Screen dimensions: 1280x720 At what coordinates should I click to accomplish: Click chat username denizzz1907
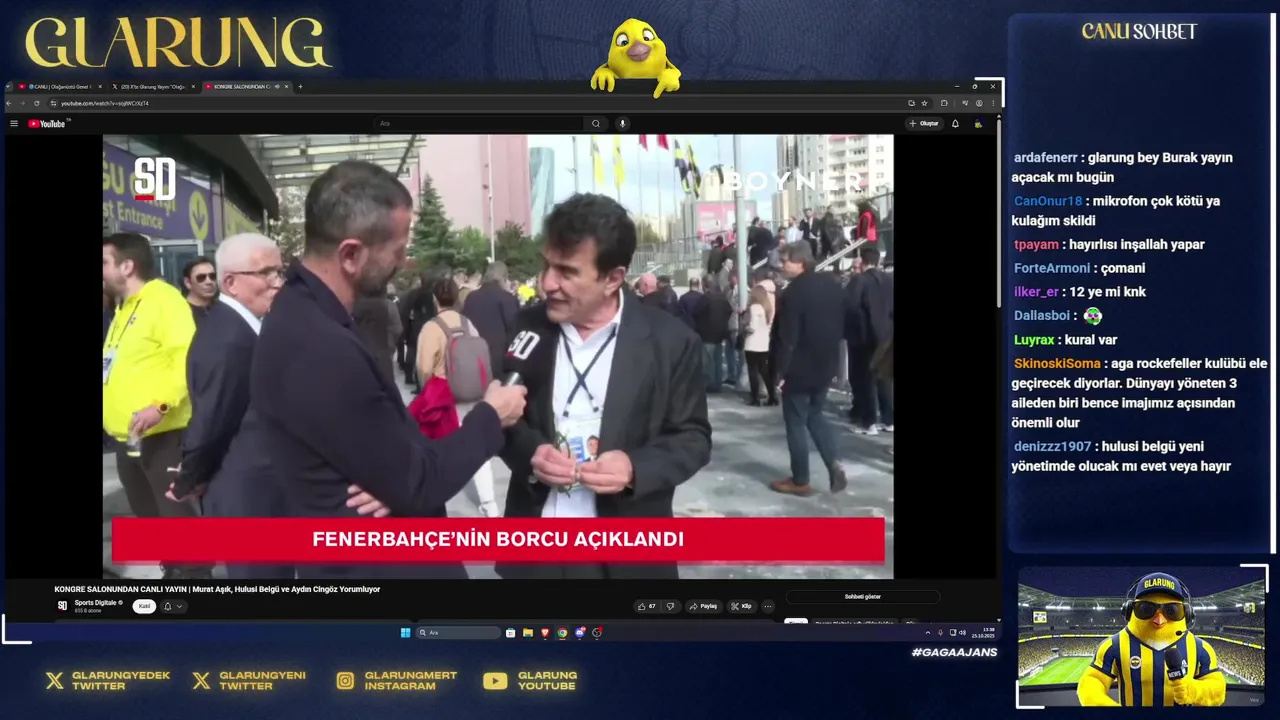click(x=1051, y=447)
